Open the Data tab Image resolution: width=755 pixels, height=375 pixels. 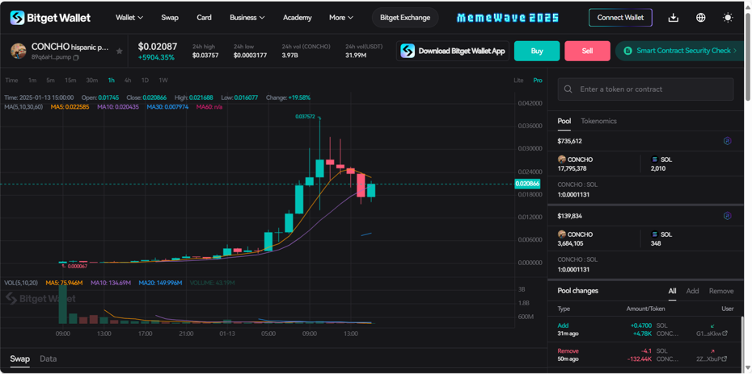pos(48,359)
